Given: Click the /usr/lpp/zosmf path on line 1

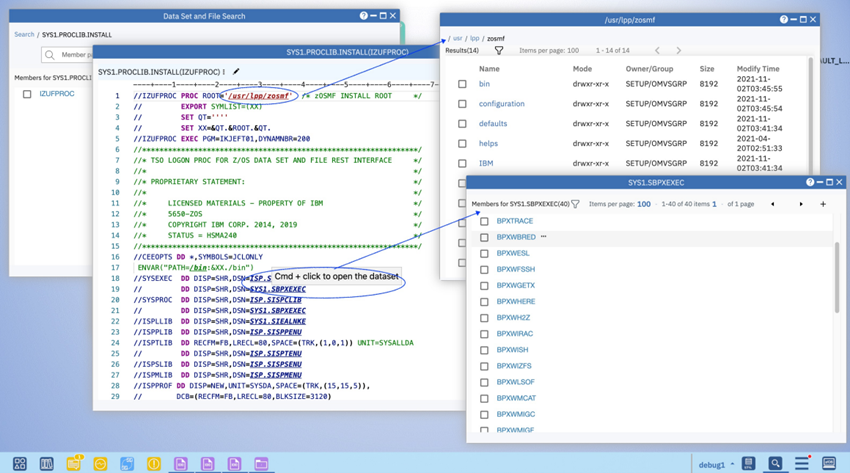Looking at the screenshot, I should tap(259, 96).
